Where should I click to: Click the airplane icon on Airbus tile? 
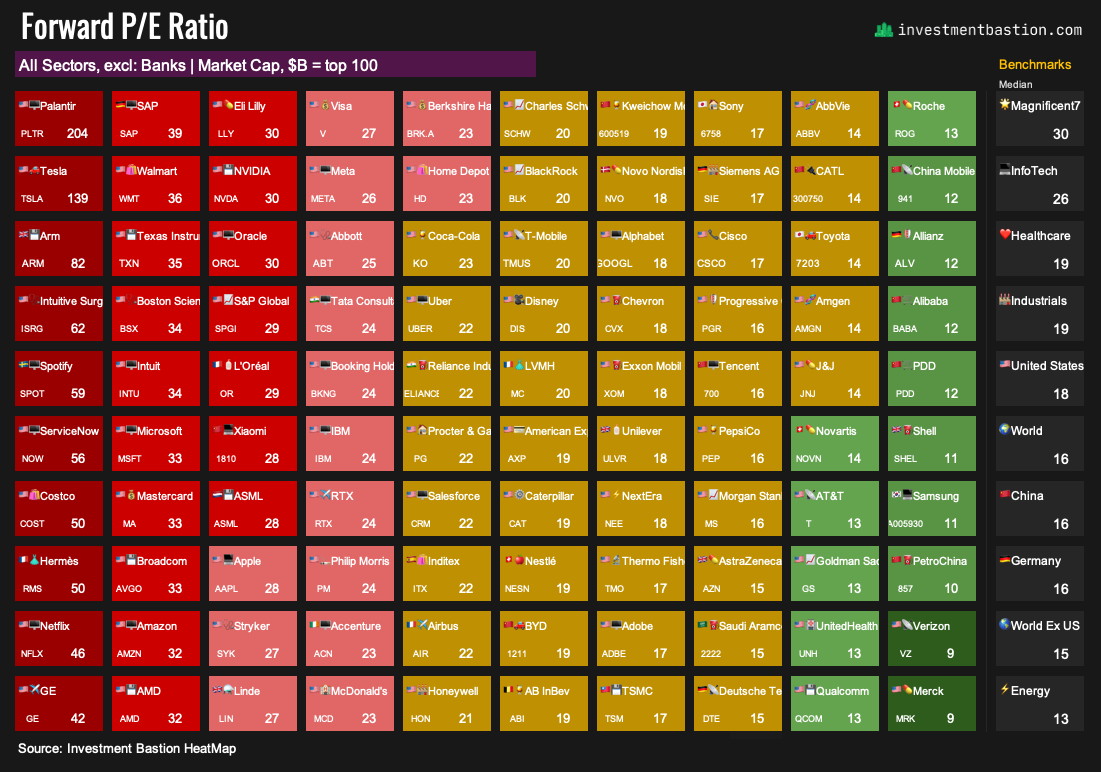(423, 625)
